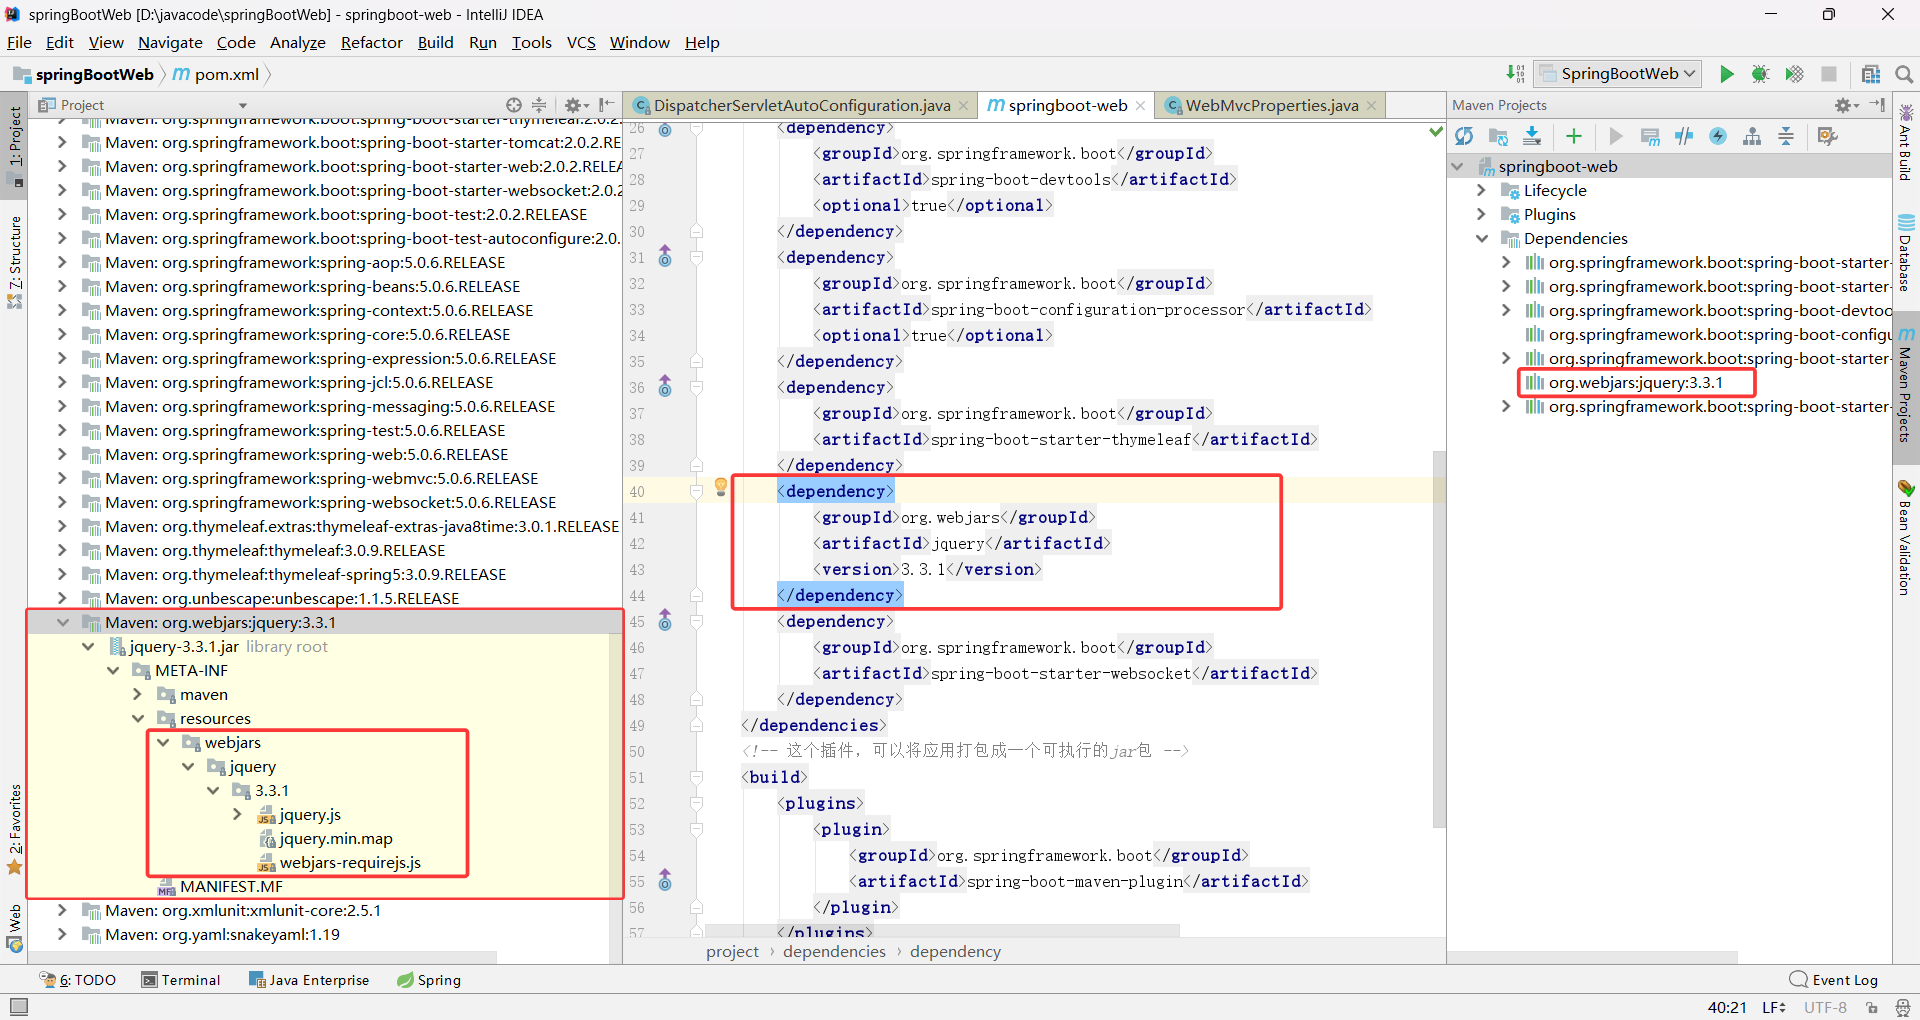The height and width of the screenshot is (1020, 1920).
Task: Collapse the jquery-3.3.1.jar library root
Action: point(88,646)
